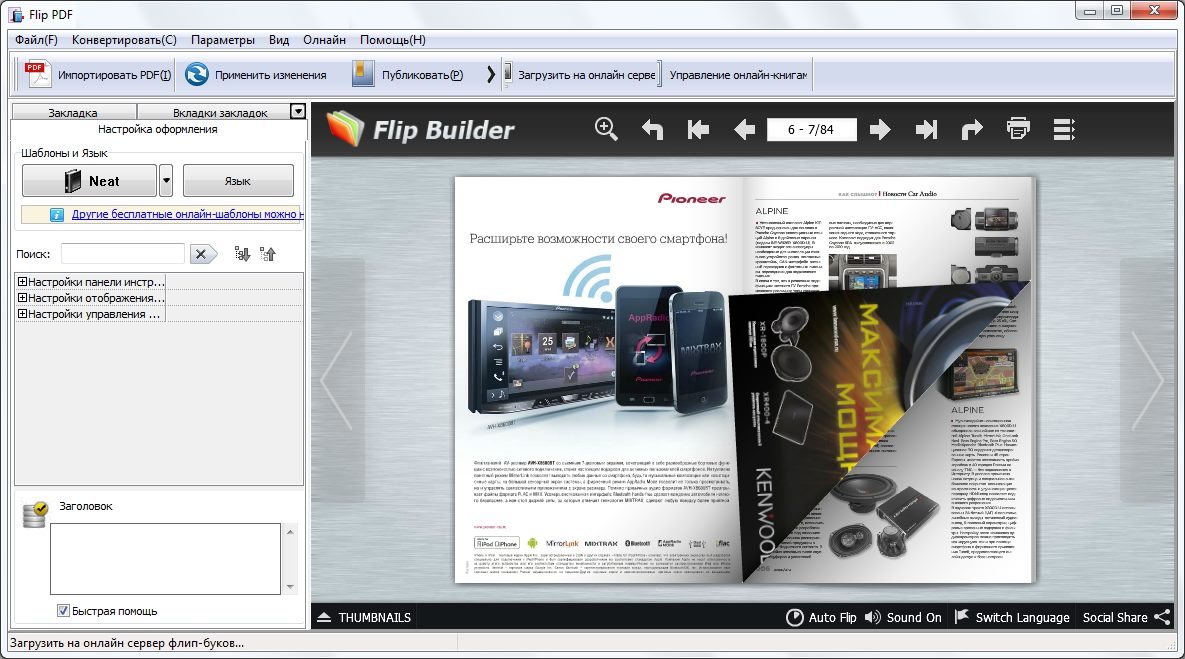Toggle Auto Flip mode
Viewport: 1185px width, 659px height.
[821, 617]
